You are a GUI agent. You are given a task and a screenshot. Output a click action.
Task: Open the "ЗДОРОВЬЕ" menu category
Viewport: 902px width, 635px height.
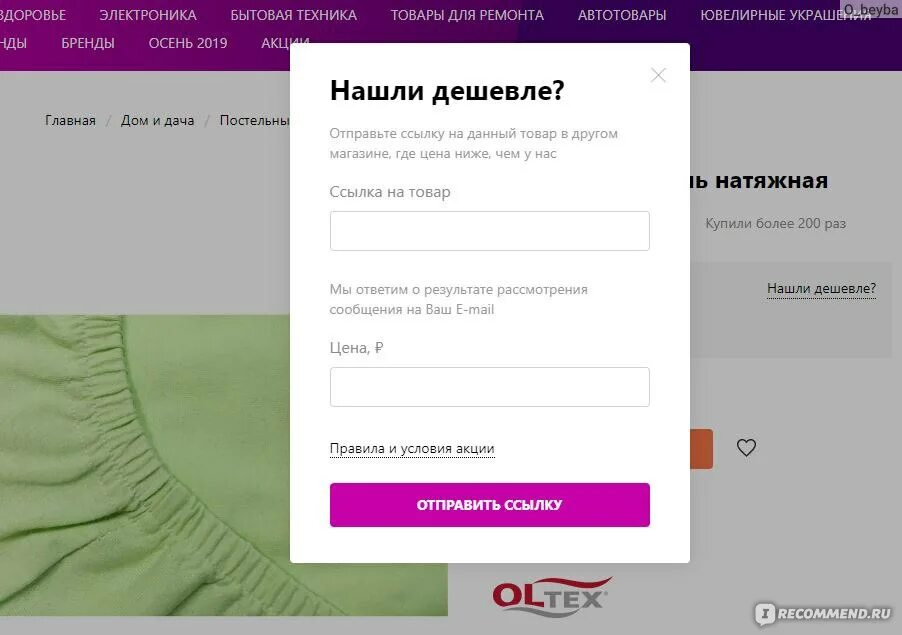pos(33,15)
